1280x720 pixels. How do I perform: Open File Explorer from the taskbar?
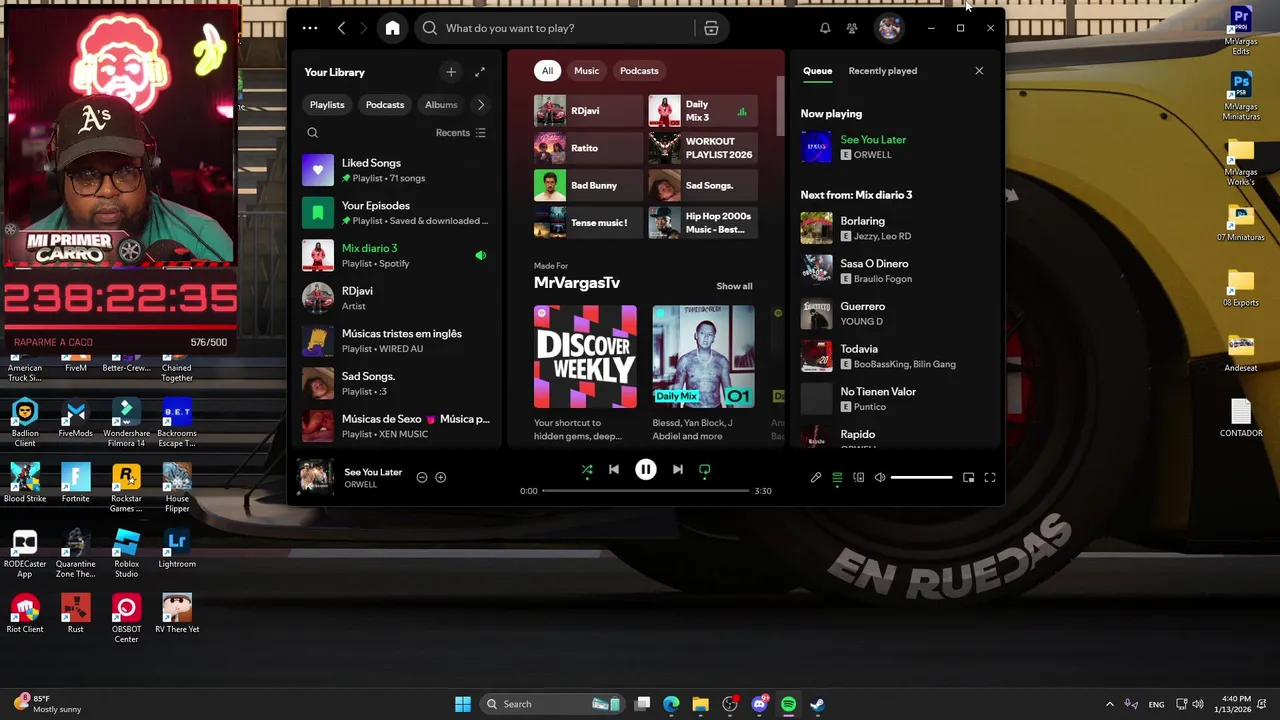(700, 704)
